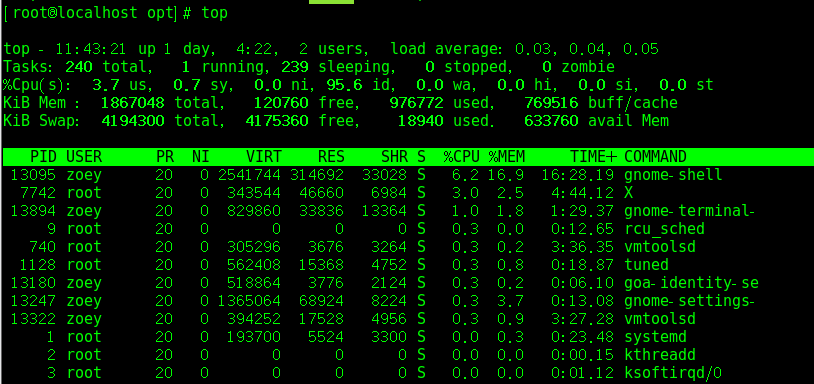814x384 pixels.
Task: Click KiB Swap total value 4194300
Action: pyautogui.click(x=133, y=121)
